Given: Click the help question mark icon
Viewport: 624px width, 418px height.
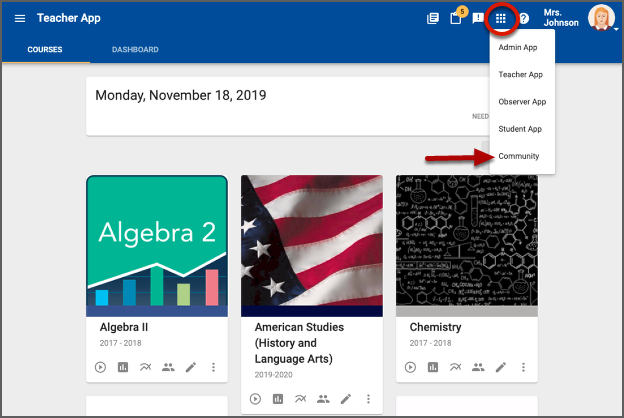Looking at the screenshot, I should tap(523, 19).
